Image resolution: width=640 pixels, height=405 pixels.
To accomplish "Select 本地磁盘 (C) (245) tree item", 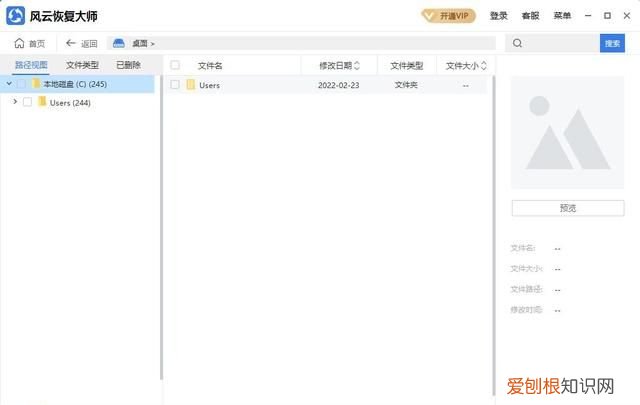I will coord(77,84).
